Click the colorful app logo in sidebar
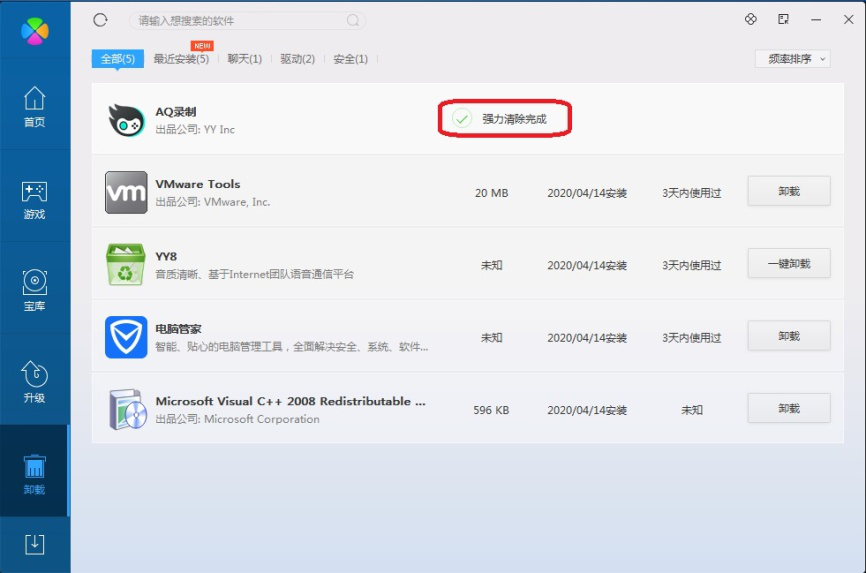The image size is (866, 573). (x=35, y=31)
